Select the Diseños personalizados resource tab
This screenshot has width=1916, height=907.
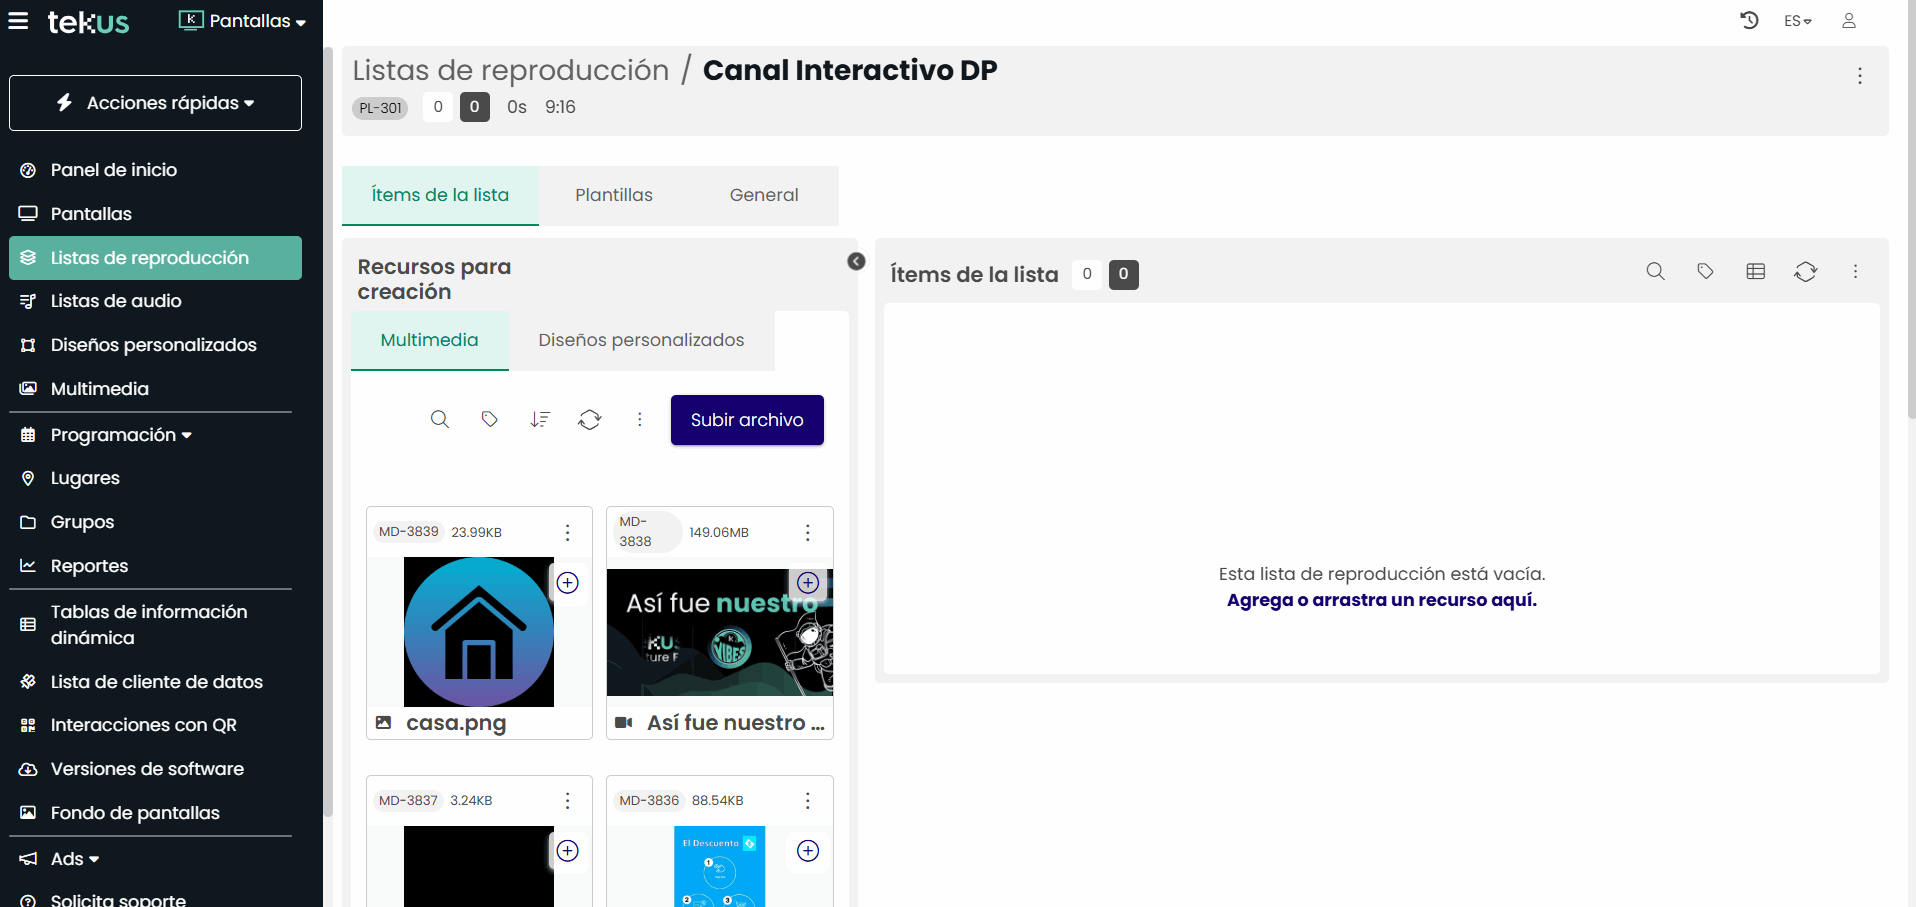tap(641, 340)
